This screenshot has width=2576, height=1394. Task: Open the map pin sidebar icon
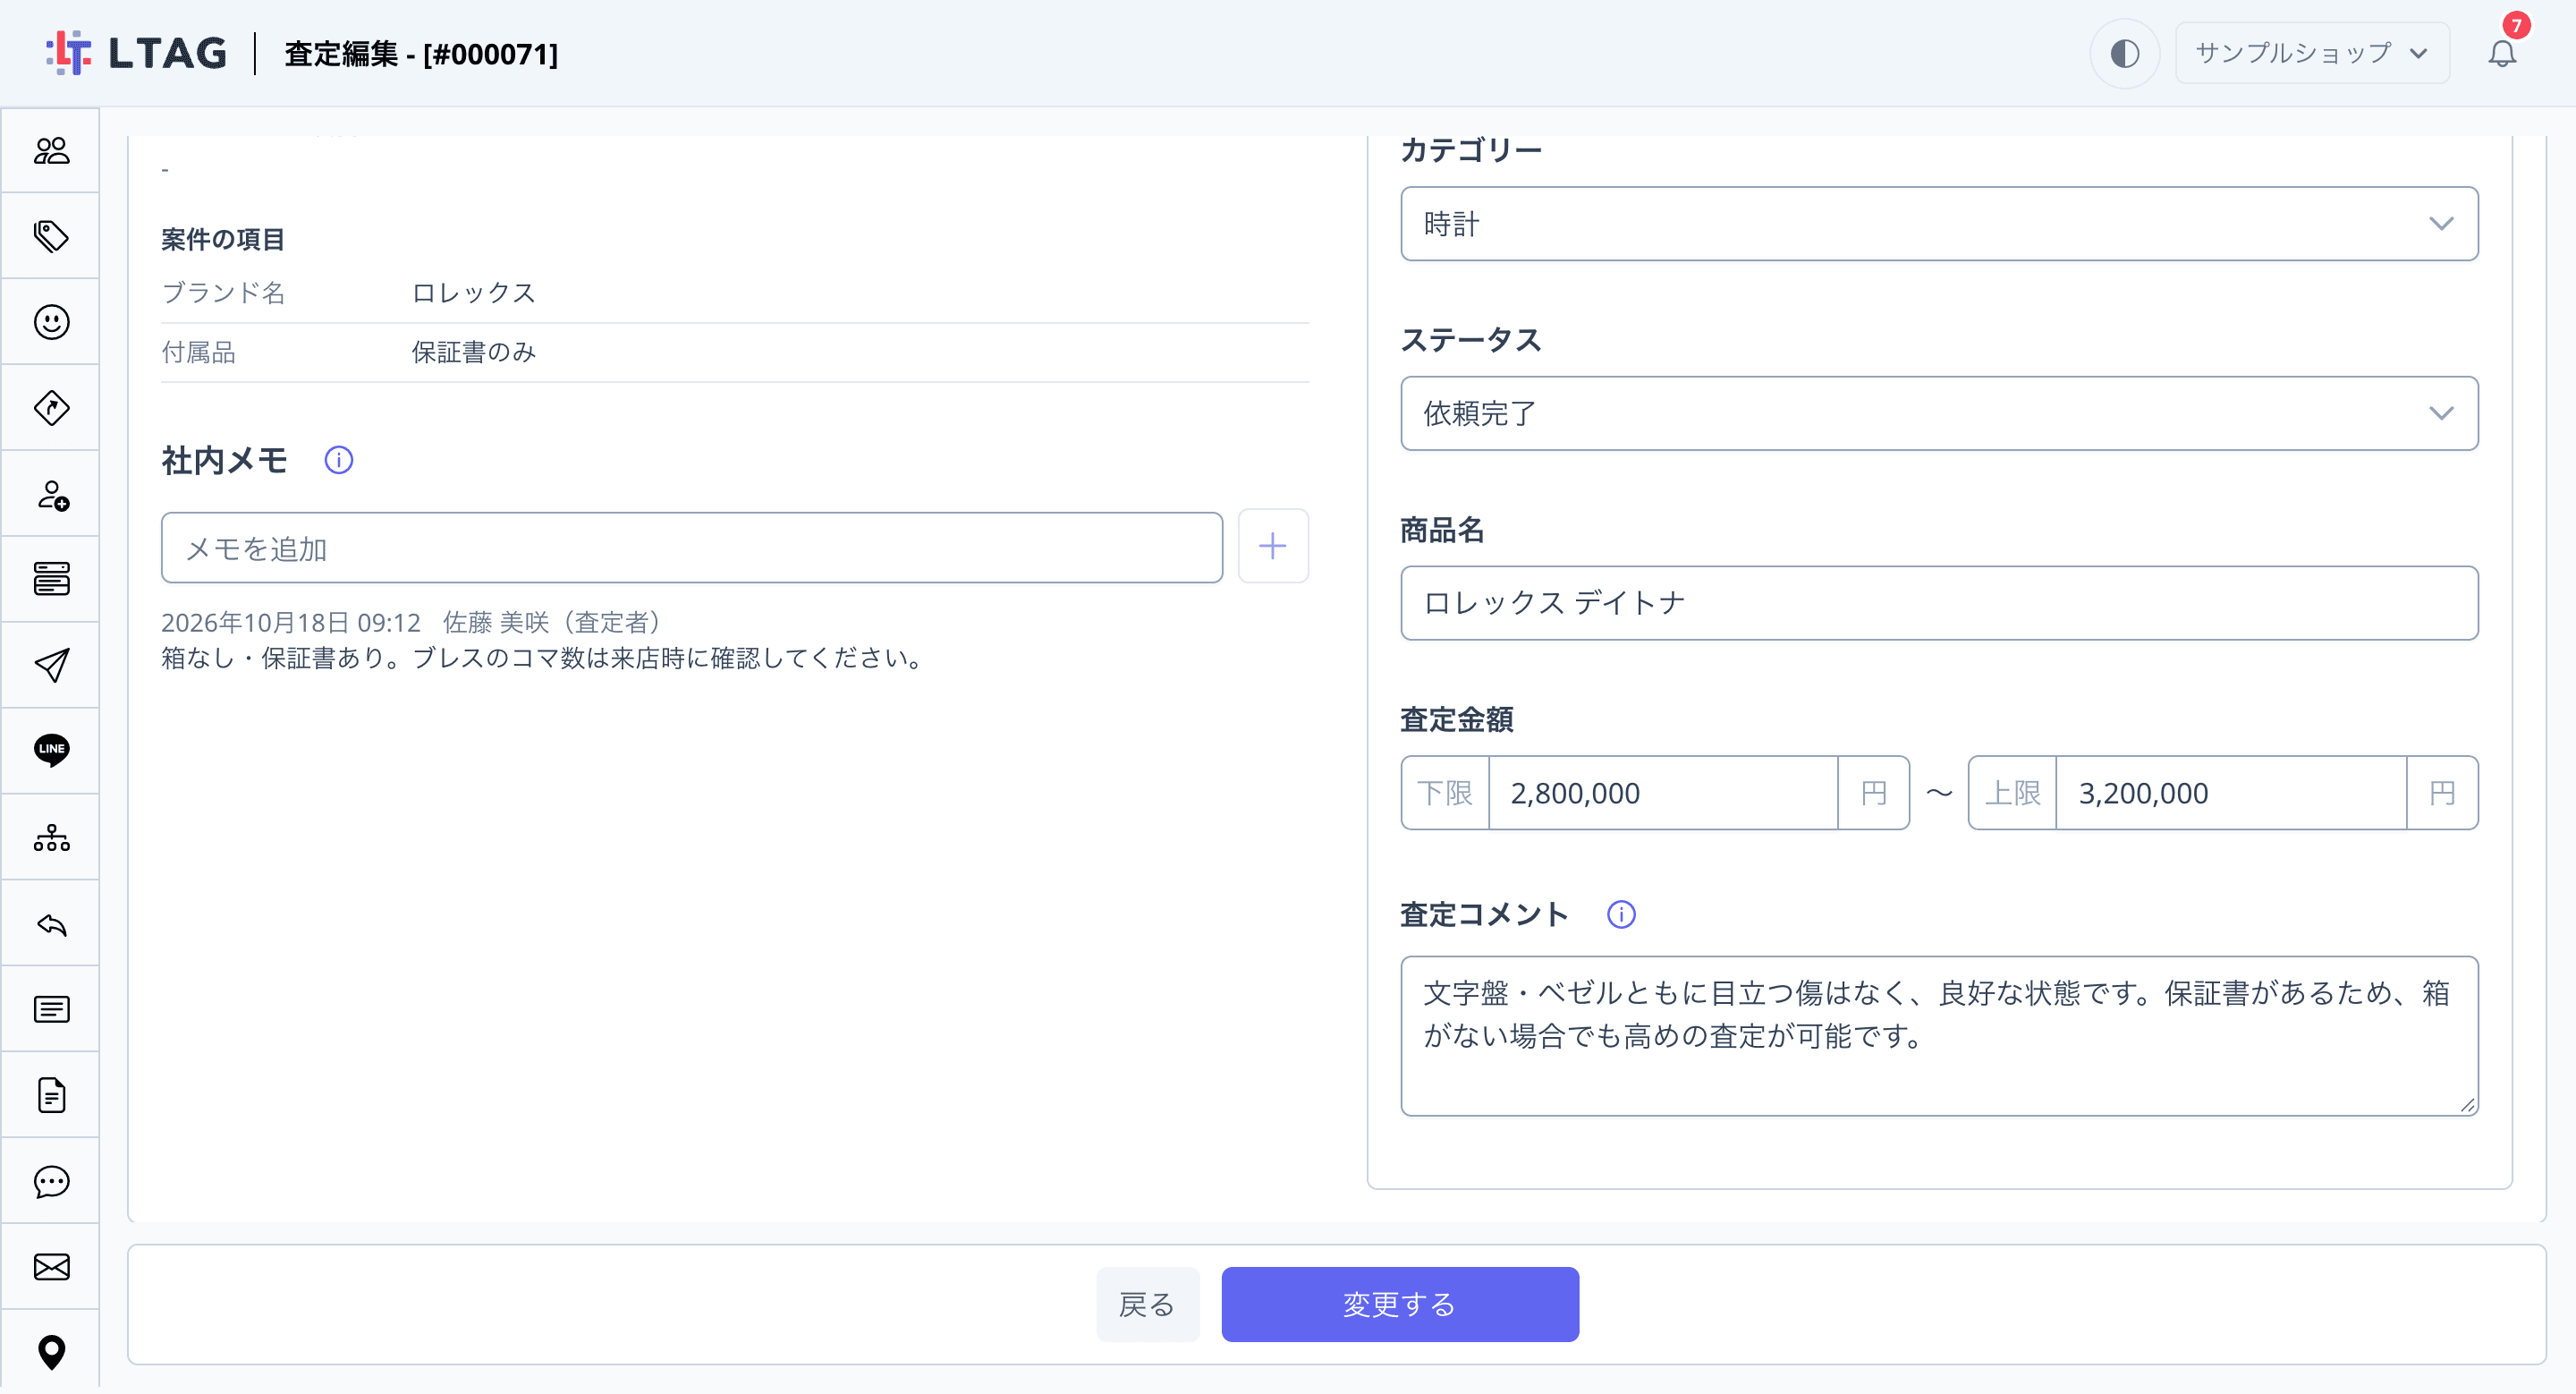[51, 1352]
